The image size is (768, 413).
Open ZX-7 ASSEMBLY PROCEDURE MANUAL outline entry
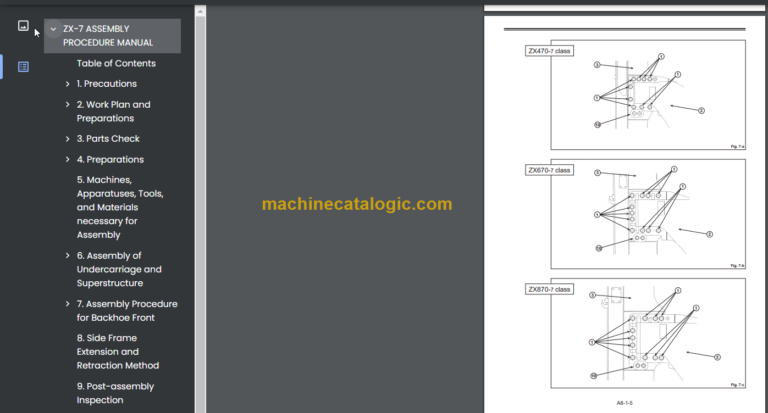coord(108,36)
